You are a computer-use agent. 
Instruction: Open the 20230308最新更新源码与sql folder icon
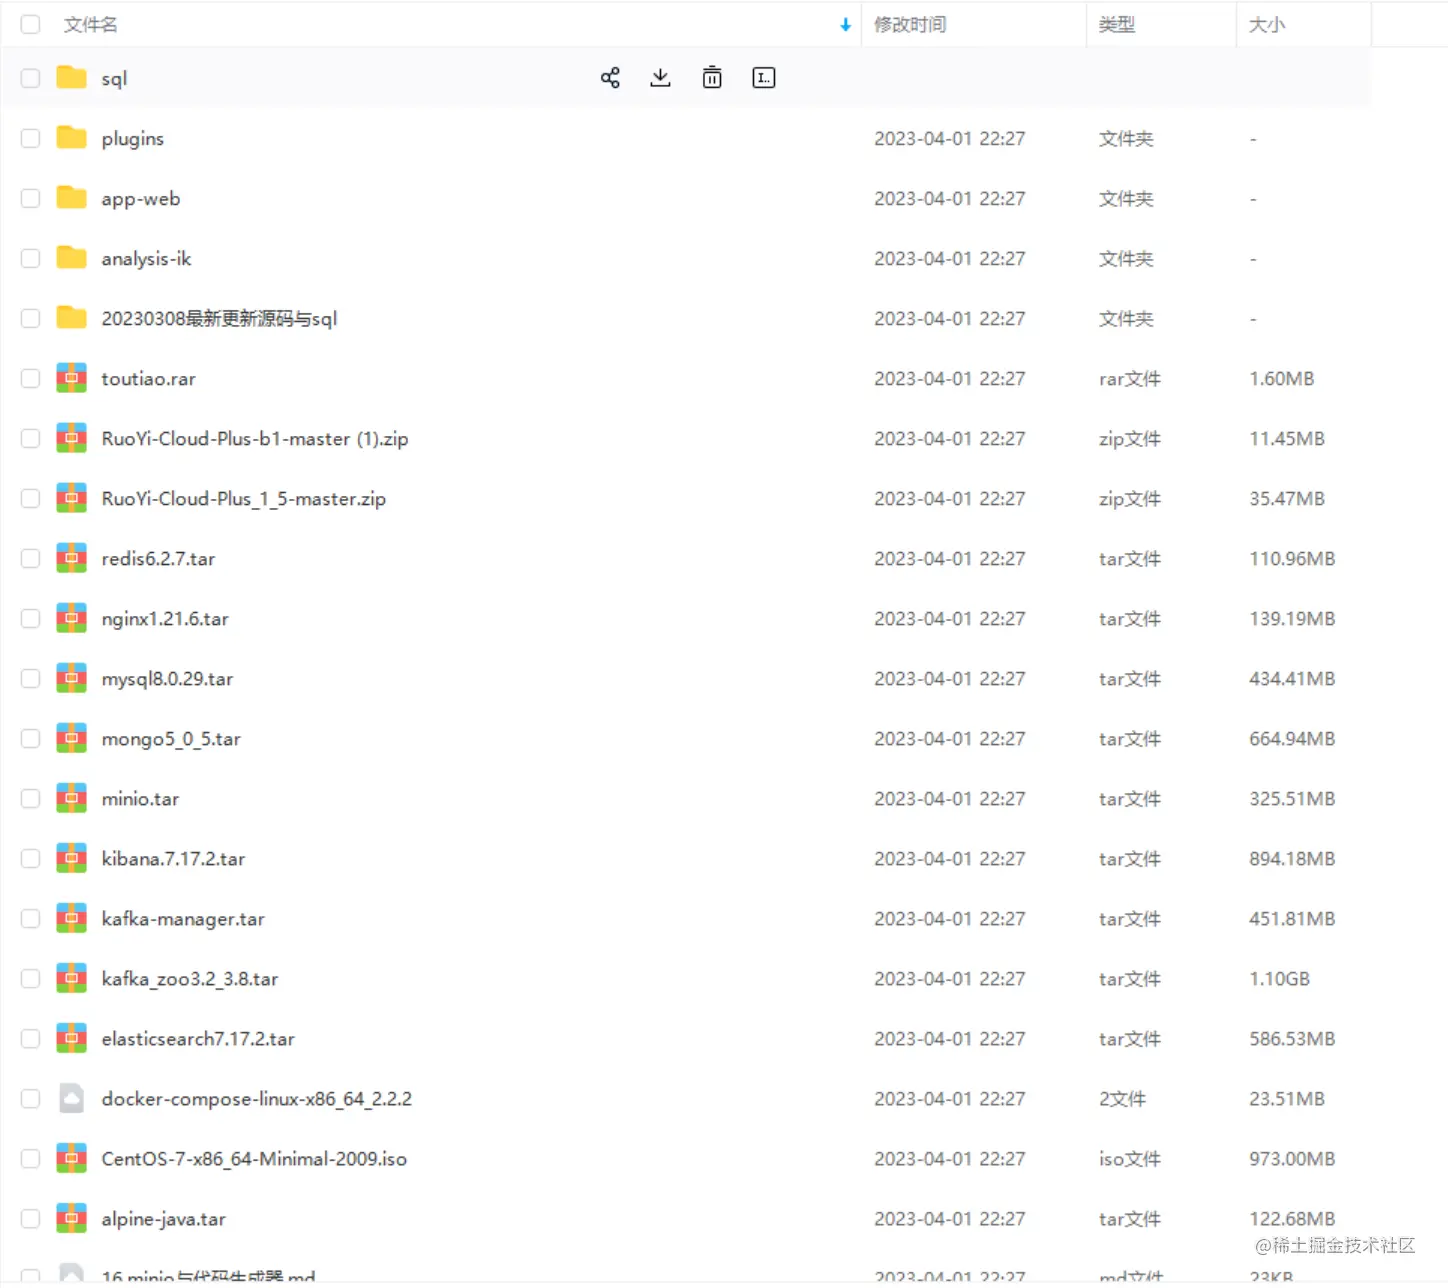(x=71, y=318)
